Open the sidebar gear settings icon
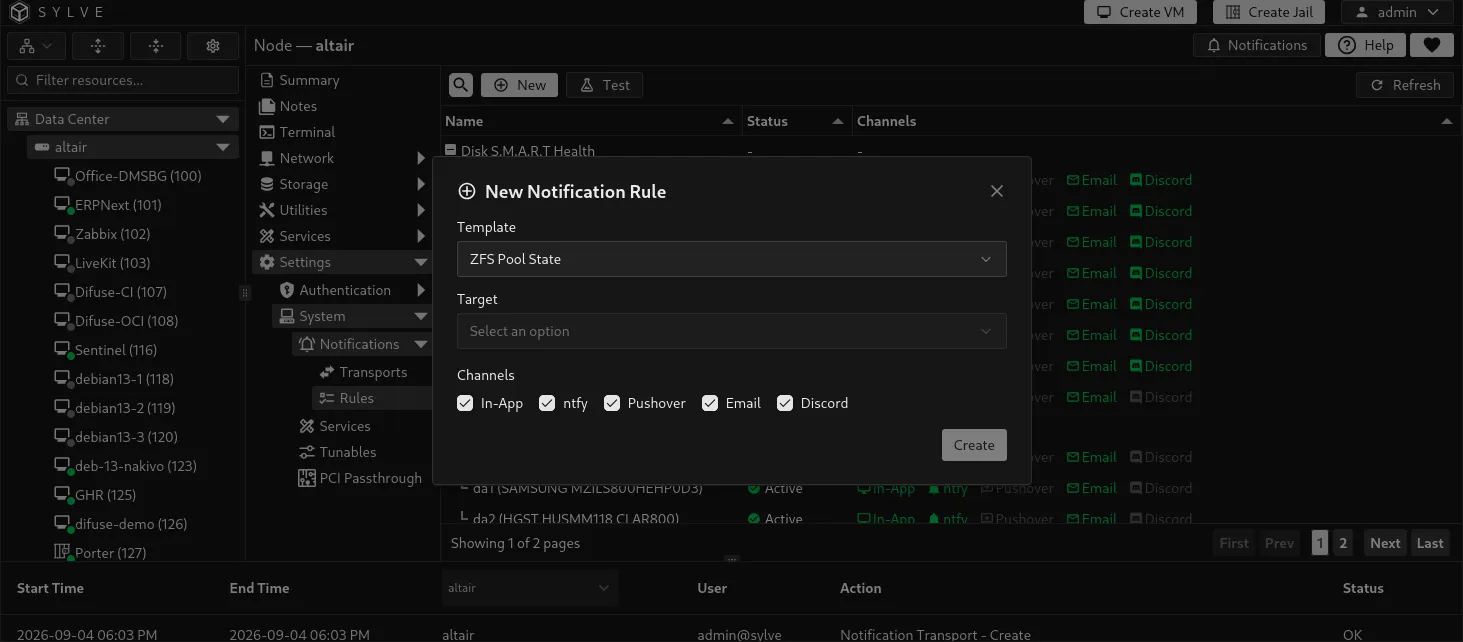Viewport: 1463px width, 642px height. [213, 46]
